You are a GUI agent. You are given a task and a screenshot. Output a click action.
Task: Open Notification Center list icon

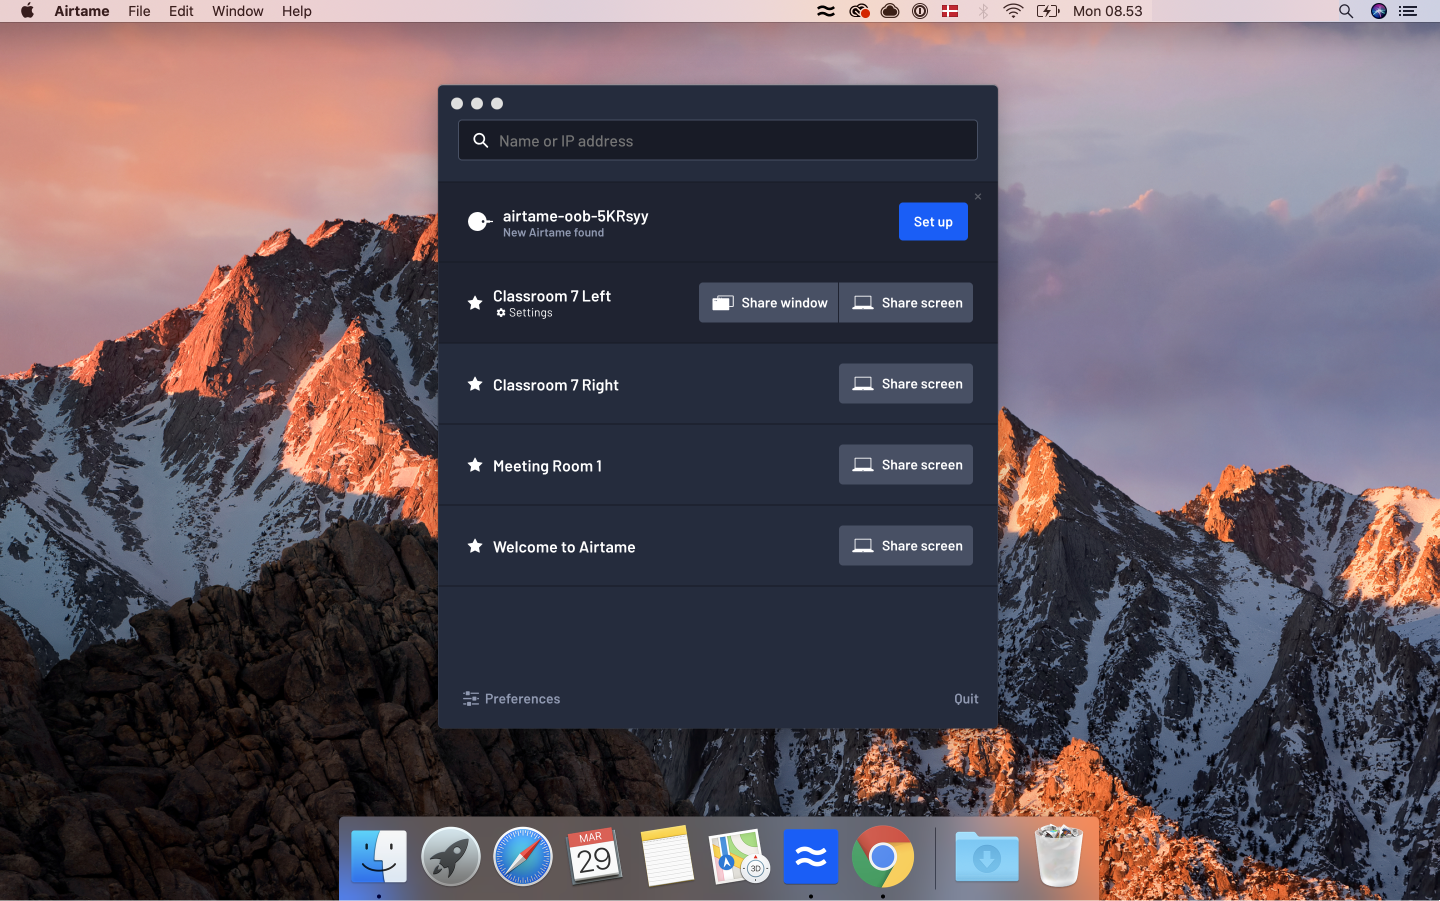point(1408,11)
